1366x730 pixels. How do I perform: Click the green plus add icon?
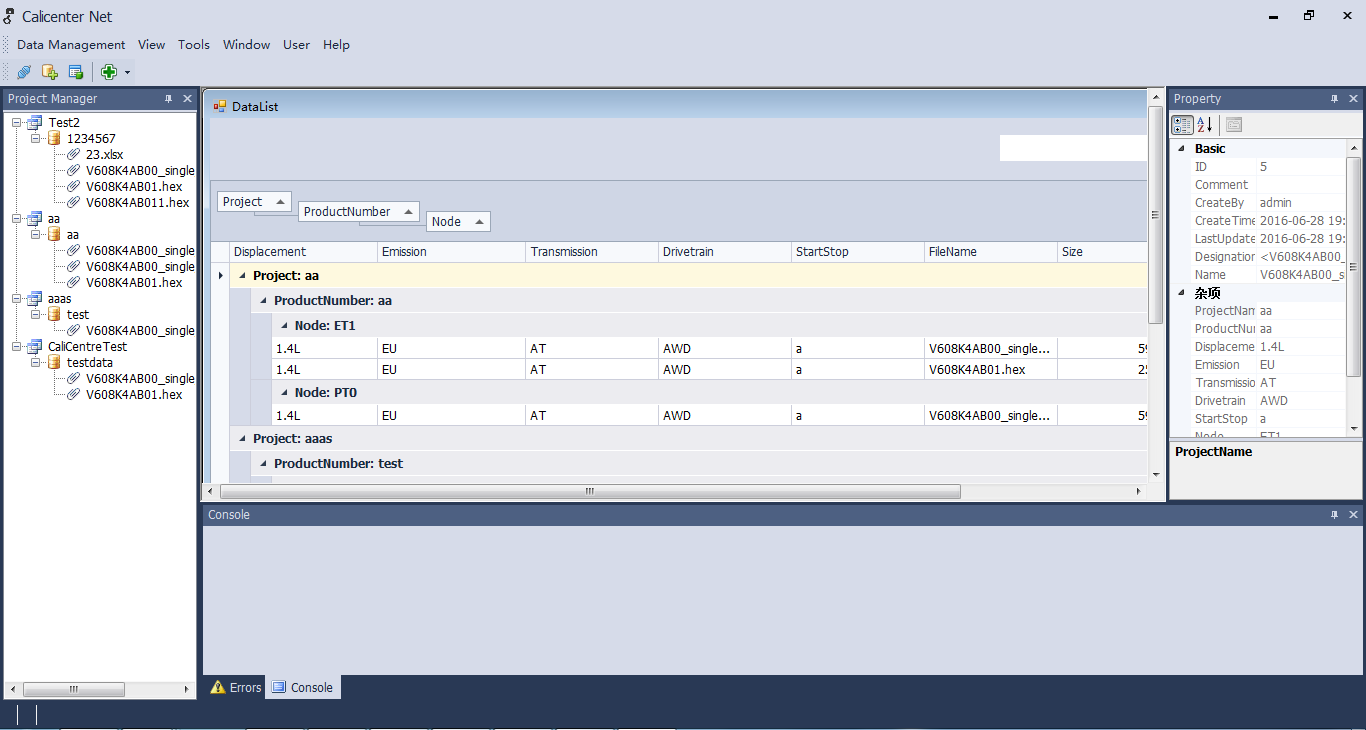point(109,72)
